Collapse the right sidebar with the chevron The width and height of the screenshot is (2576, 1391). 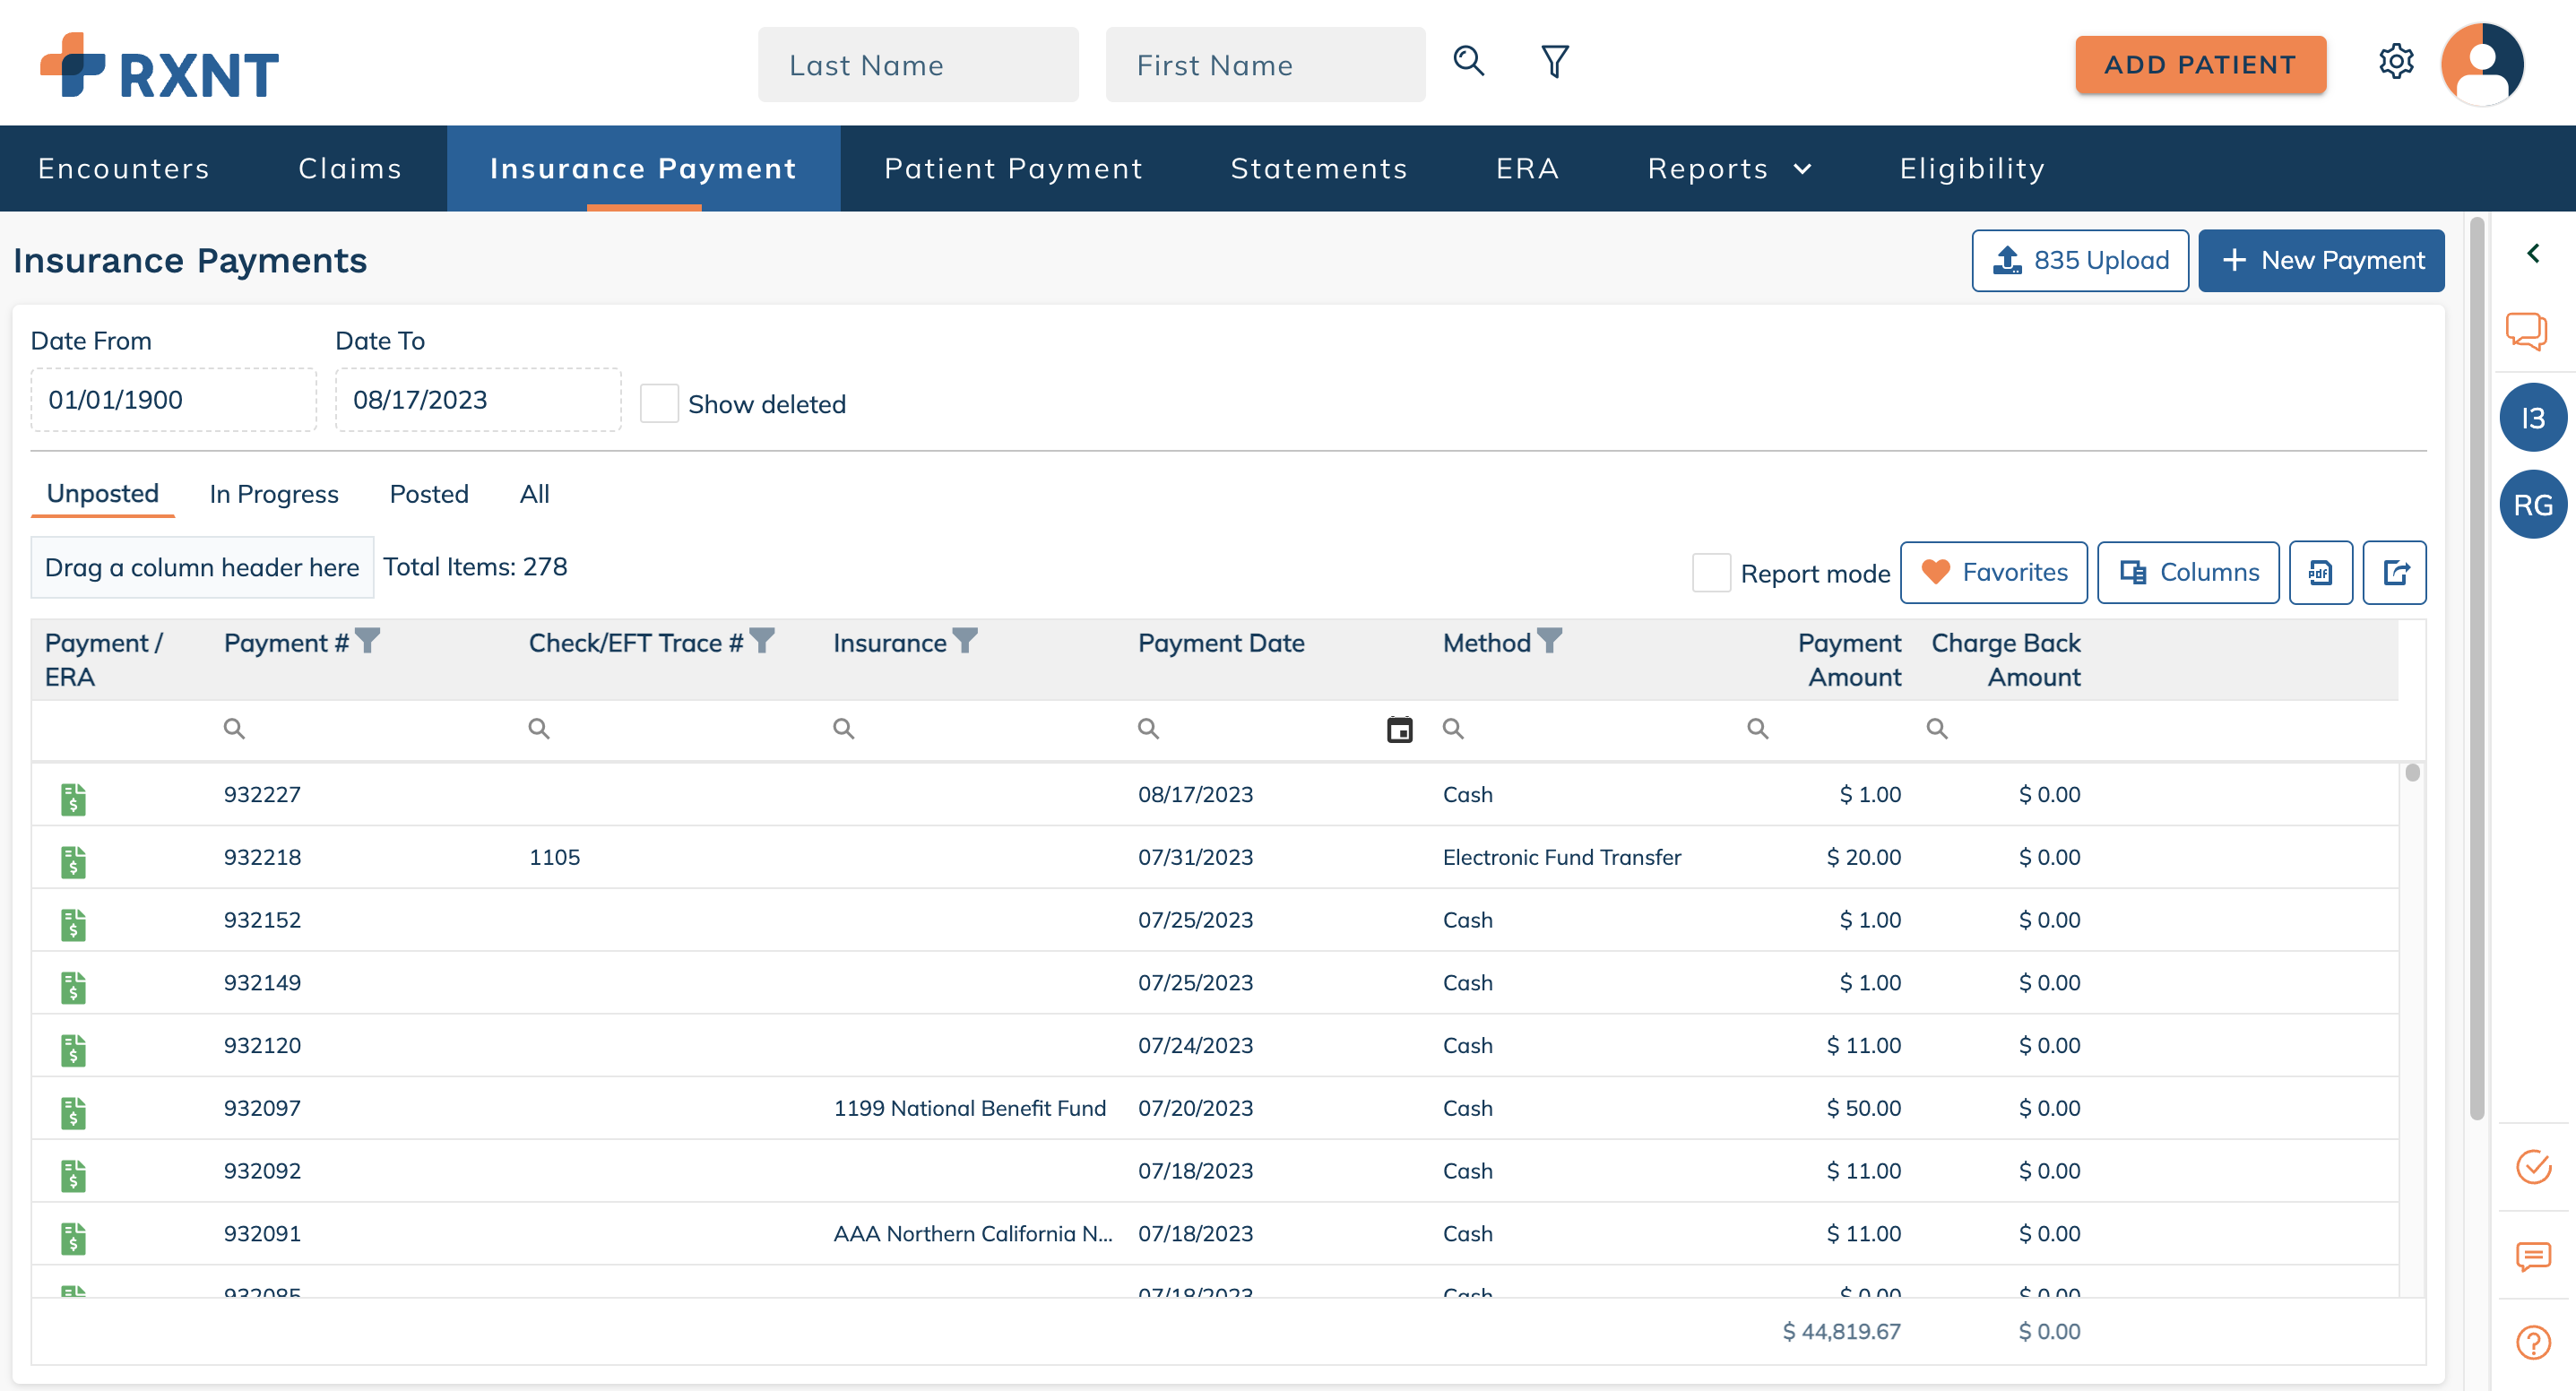(2534, 252)
